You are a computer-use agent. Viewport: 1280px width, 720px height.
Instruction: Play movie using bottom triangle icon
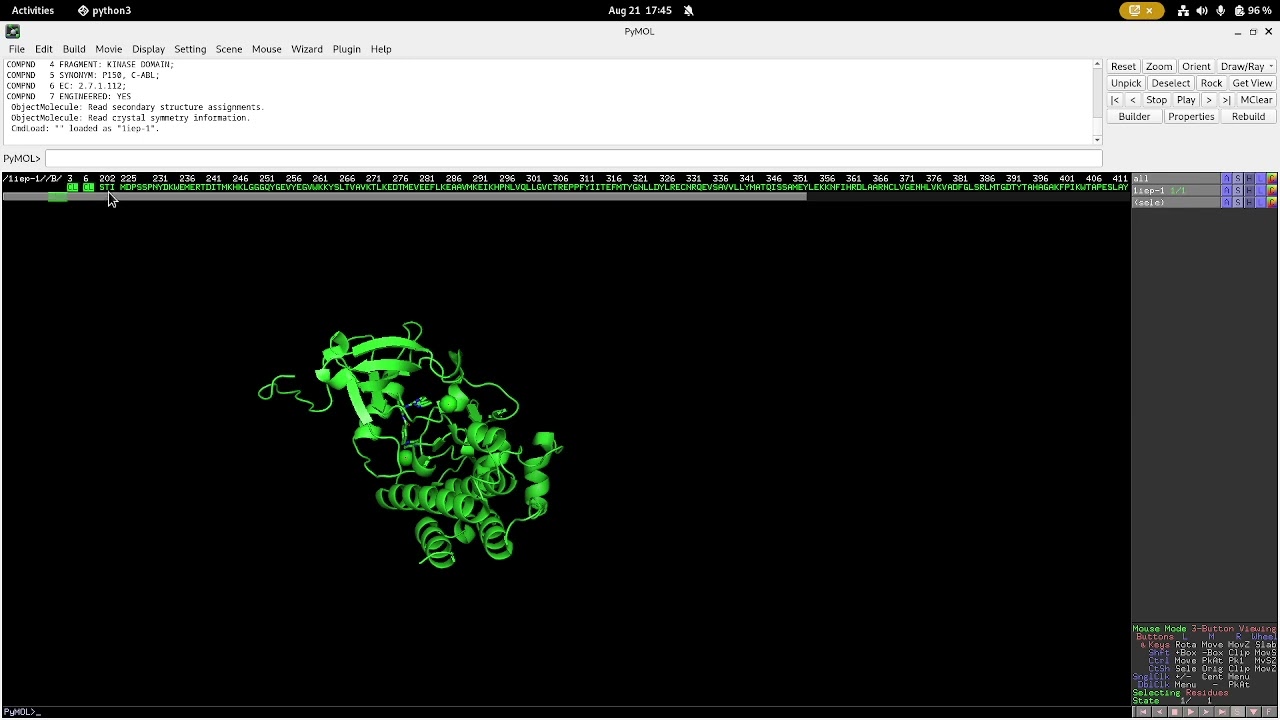point(1190,712)
